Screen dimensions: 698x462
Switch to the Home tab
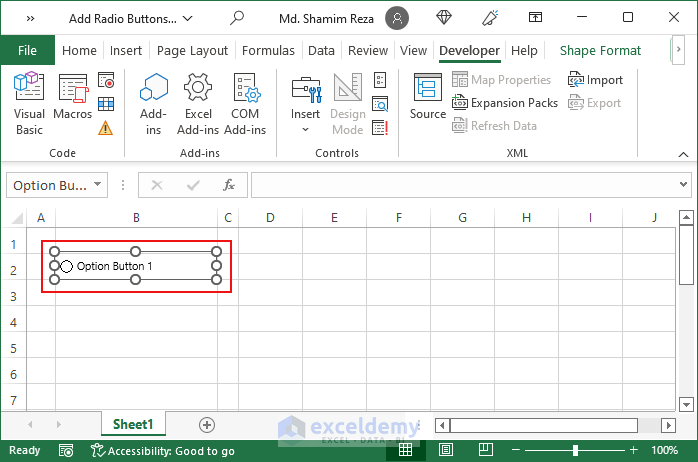pos(79,50)
